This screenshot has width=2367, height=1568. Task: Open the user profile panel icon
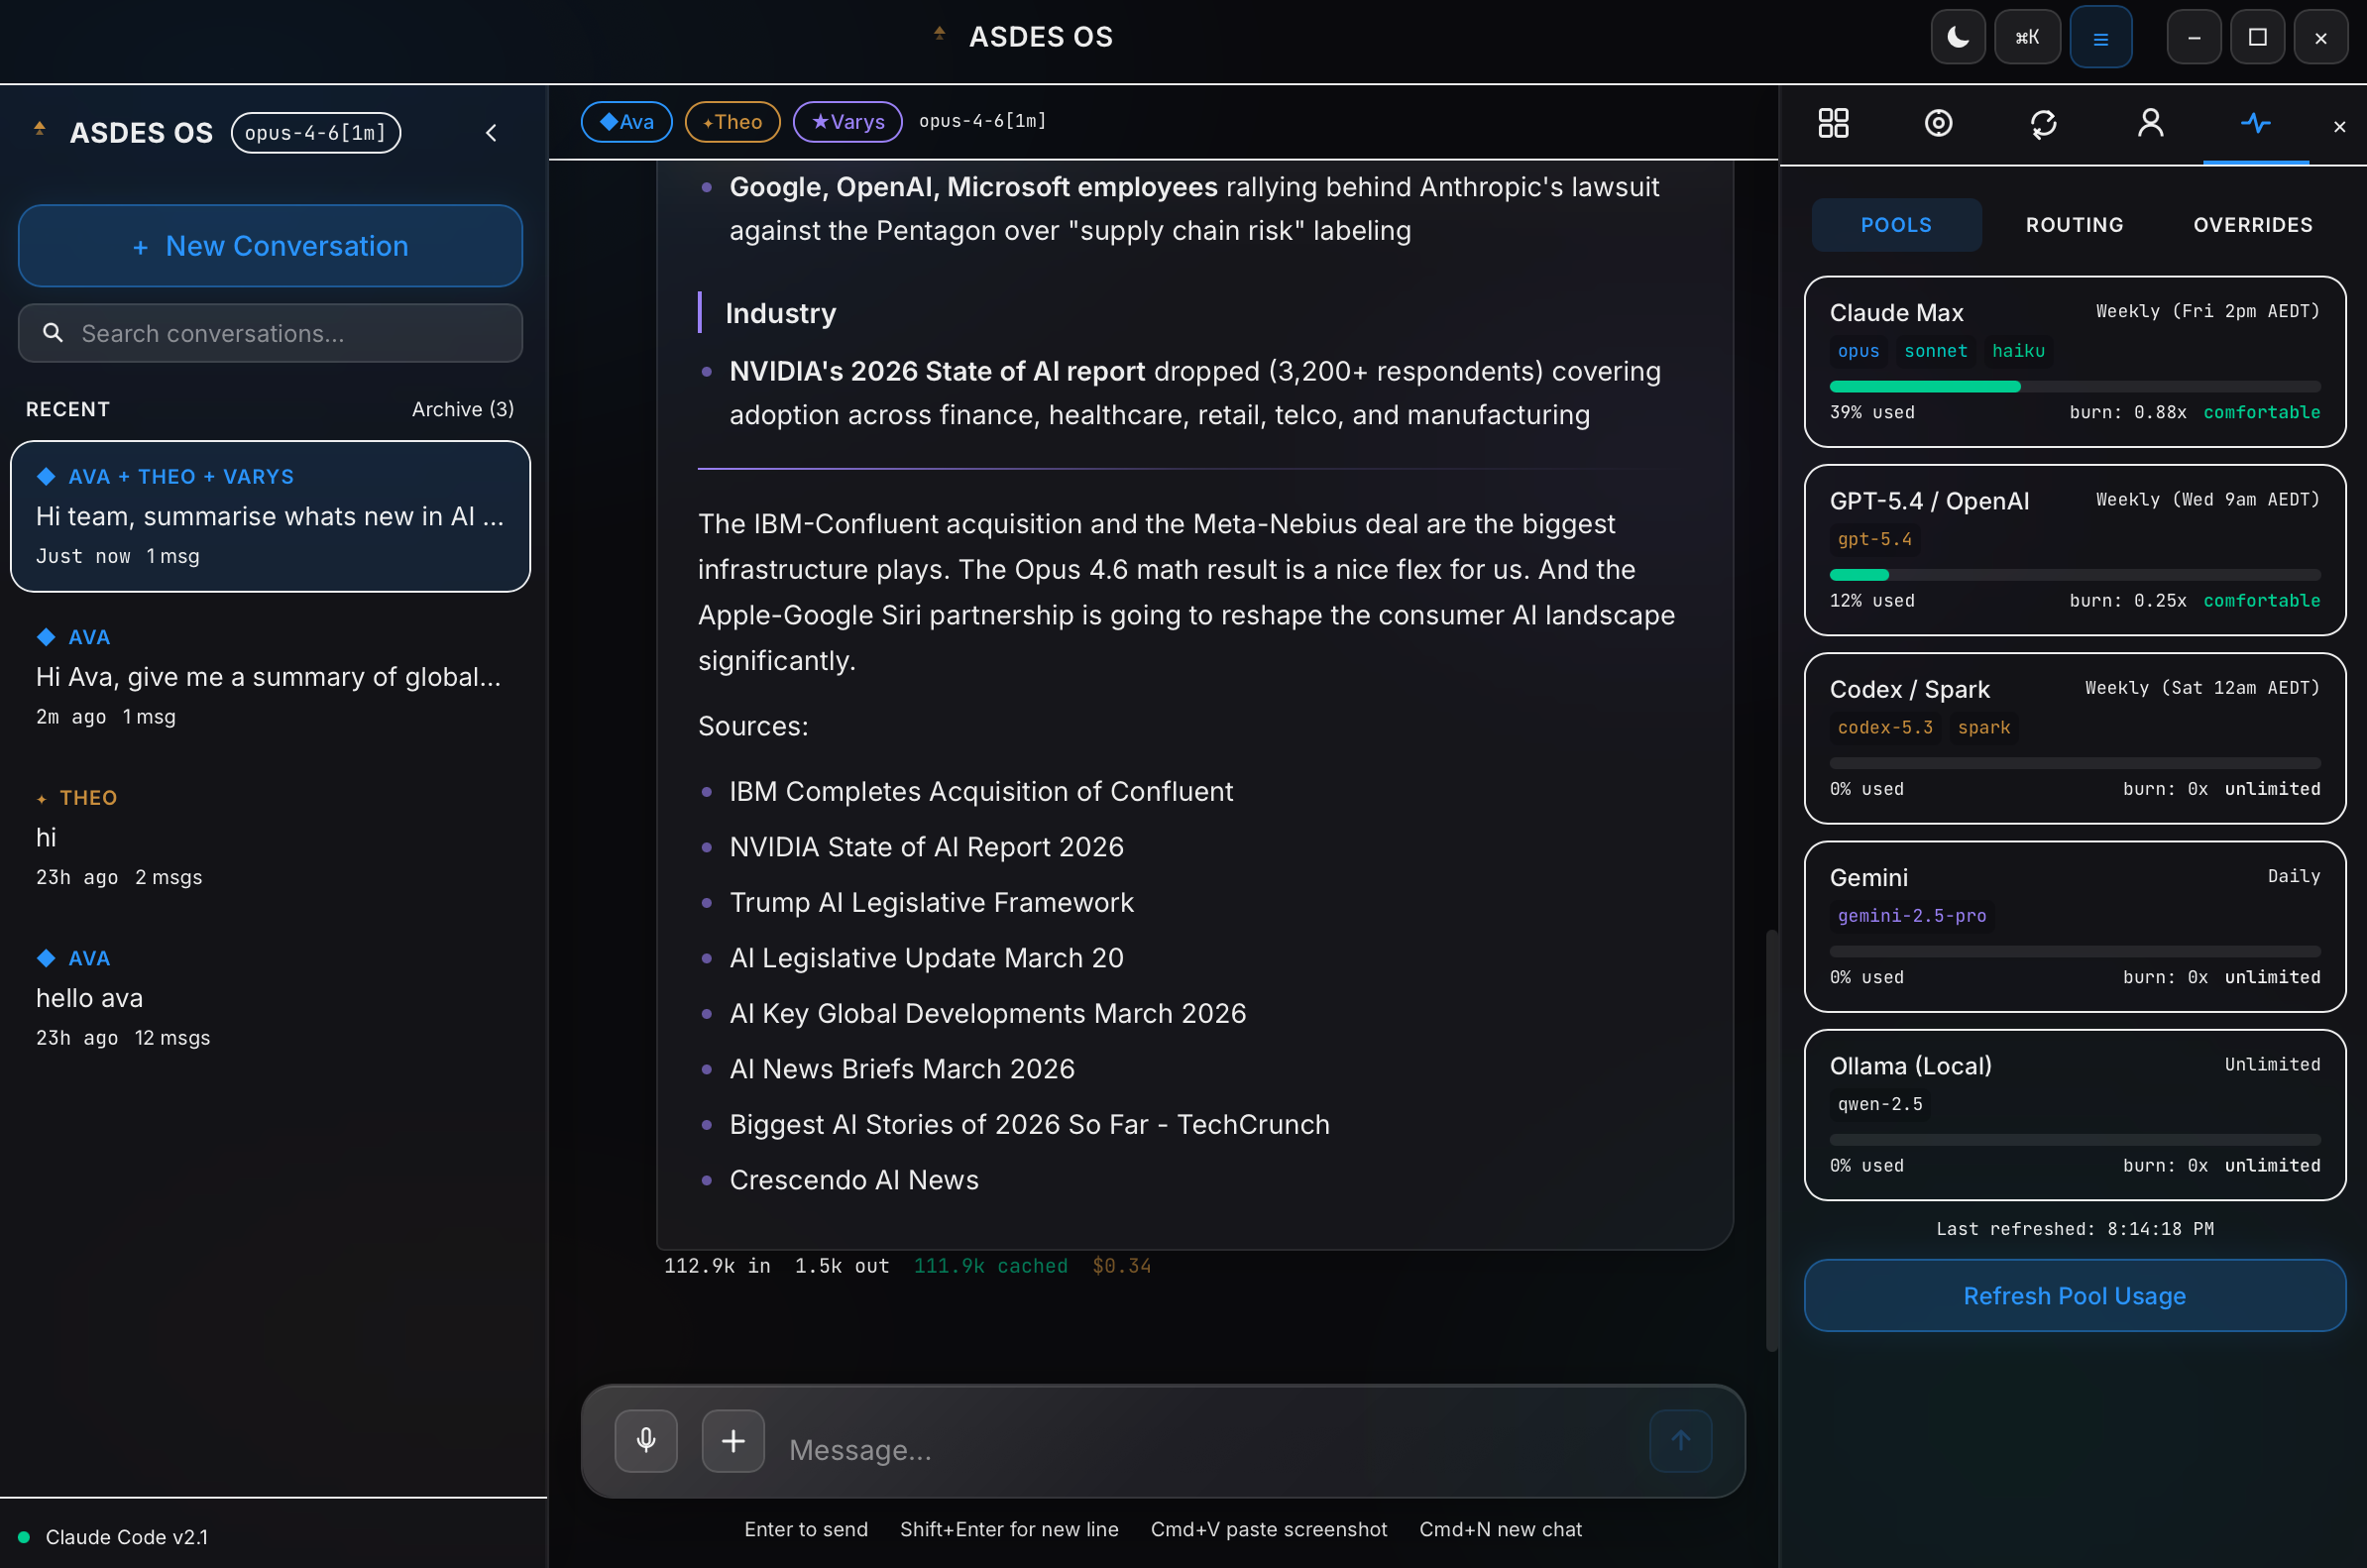click(2150, 124)
